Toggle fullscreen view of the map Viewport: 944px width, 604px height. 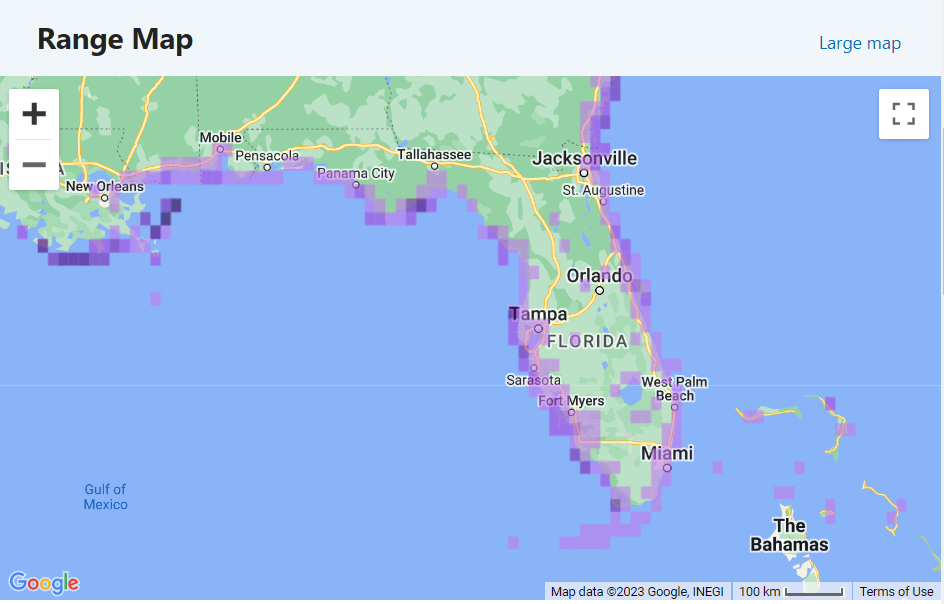[904, 114]
